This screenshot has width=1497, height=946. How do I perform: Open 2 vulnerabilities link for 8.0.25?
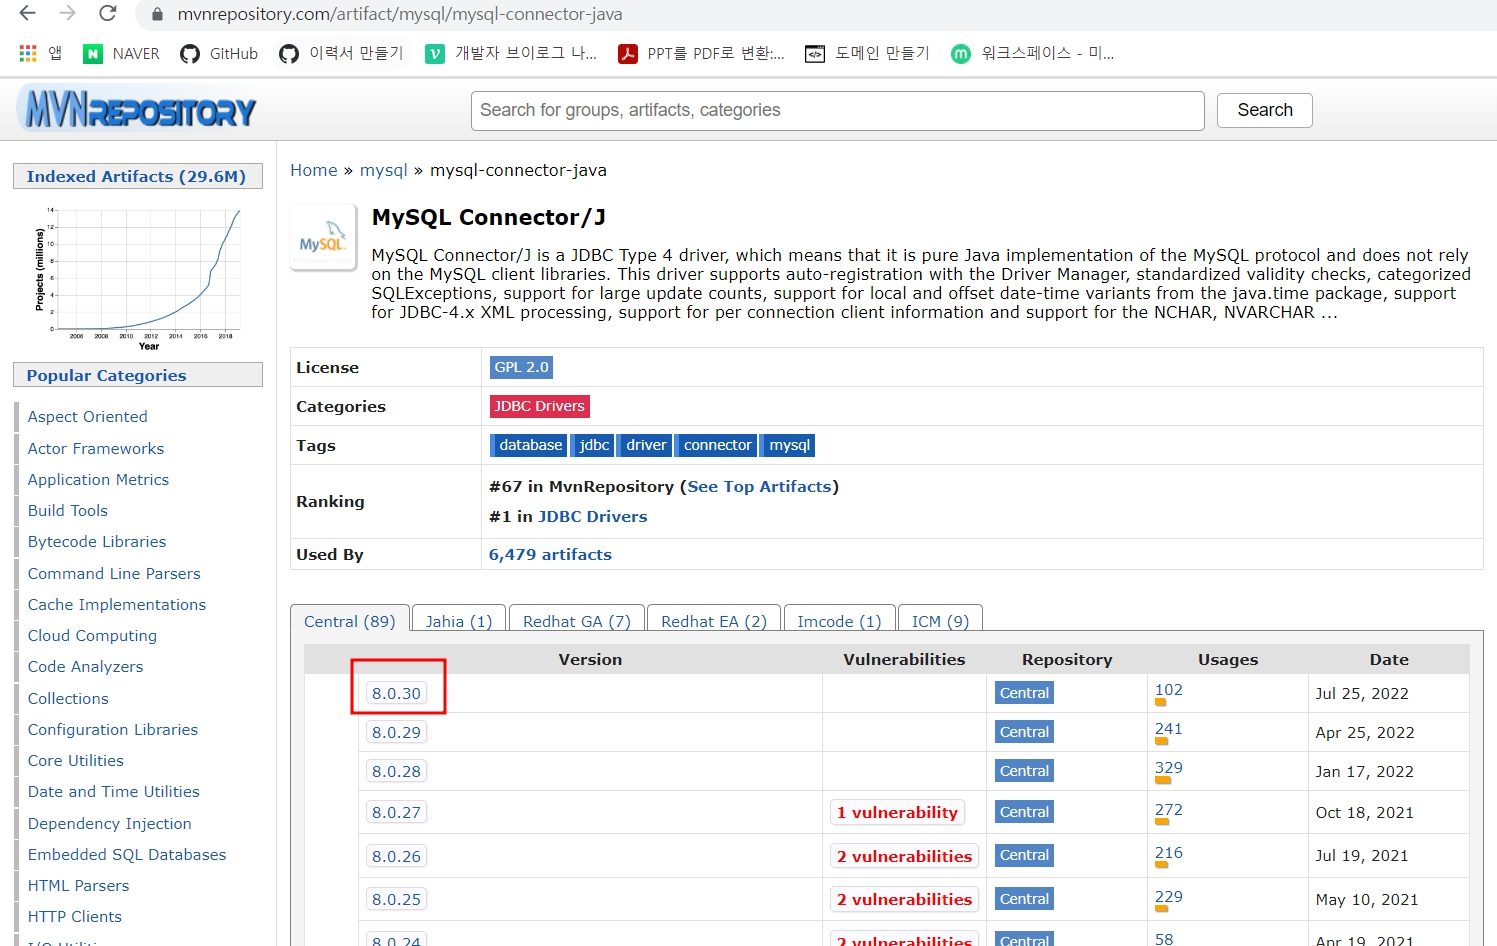click(904, 899)
